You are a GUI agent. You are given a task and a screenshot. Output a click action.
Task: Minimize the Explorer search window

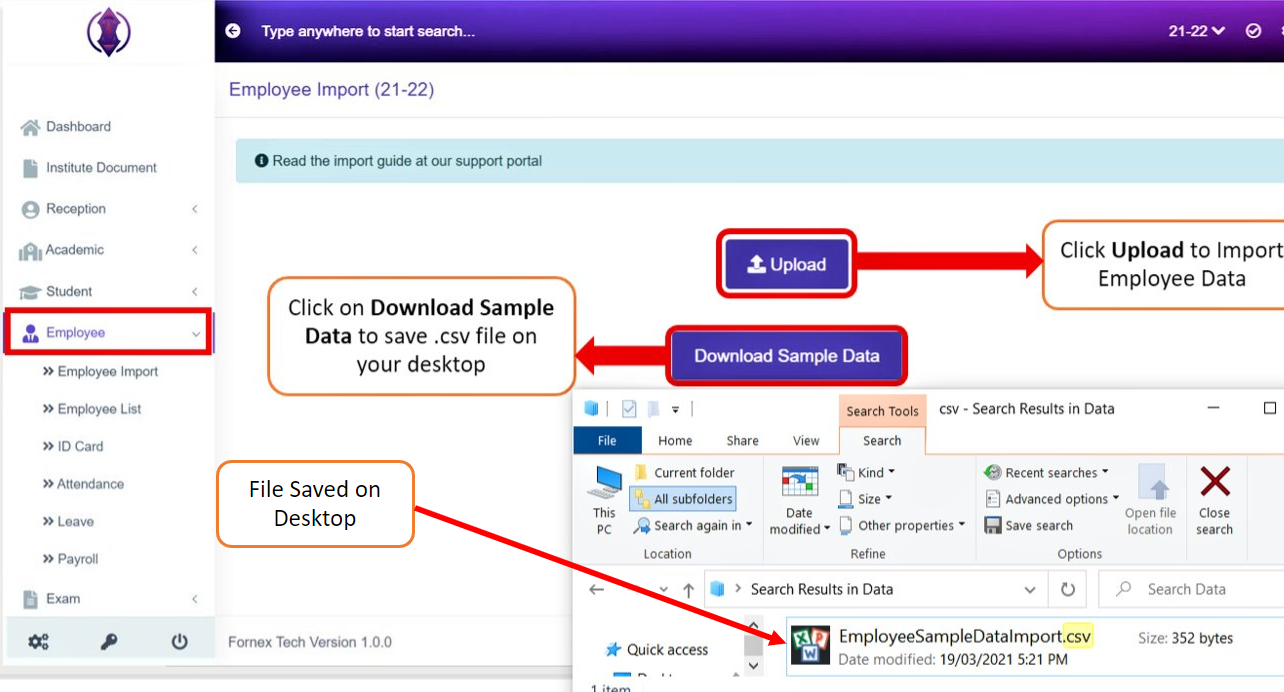pyautogui.click(x=1215, y=408)
